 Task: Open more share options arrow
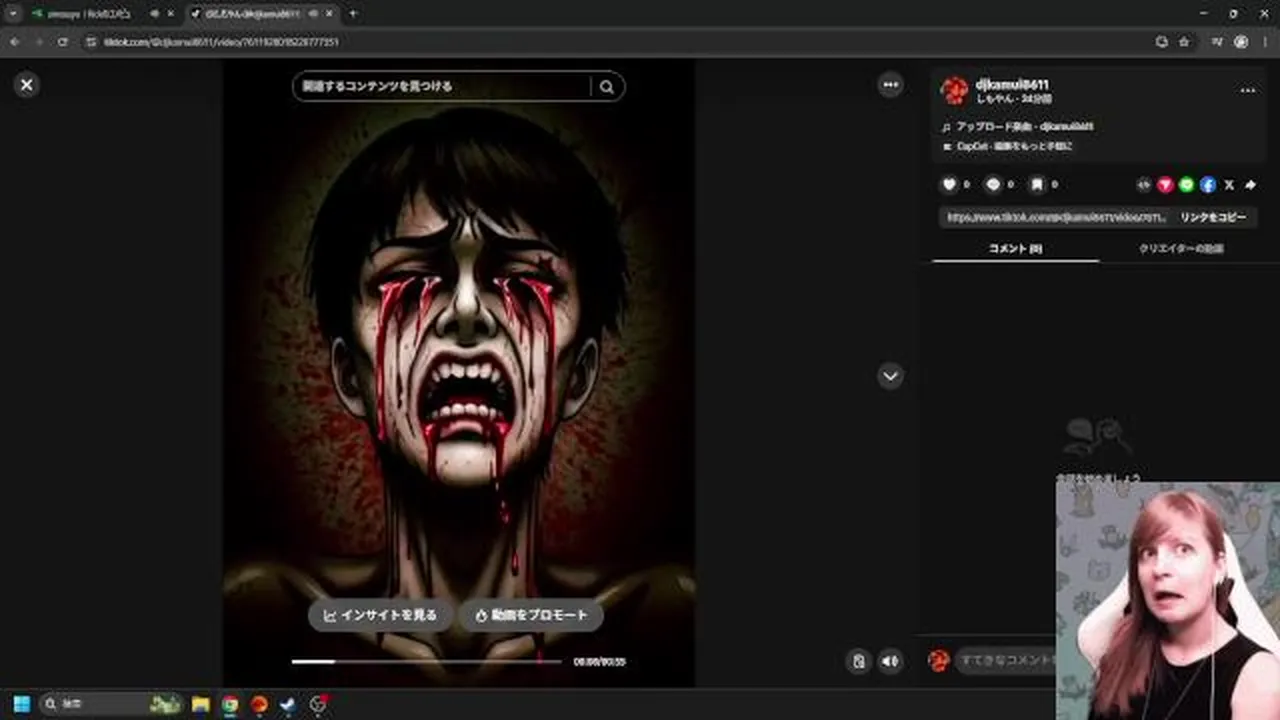pyautogui.click(x=1250, y=185)
